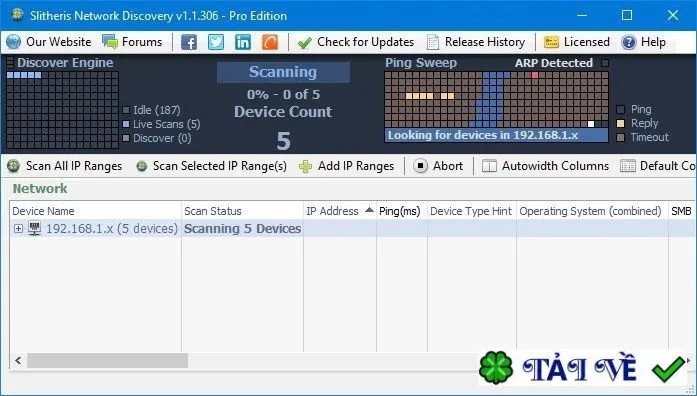Sort by Device Name column header
The height and width of the screenshot is (396, 697).
click(96, 211)
